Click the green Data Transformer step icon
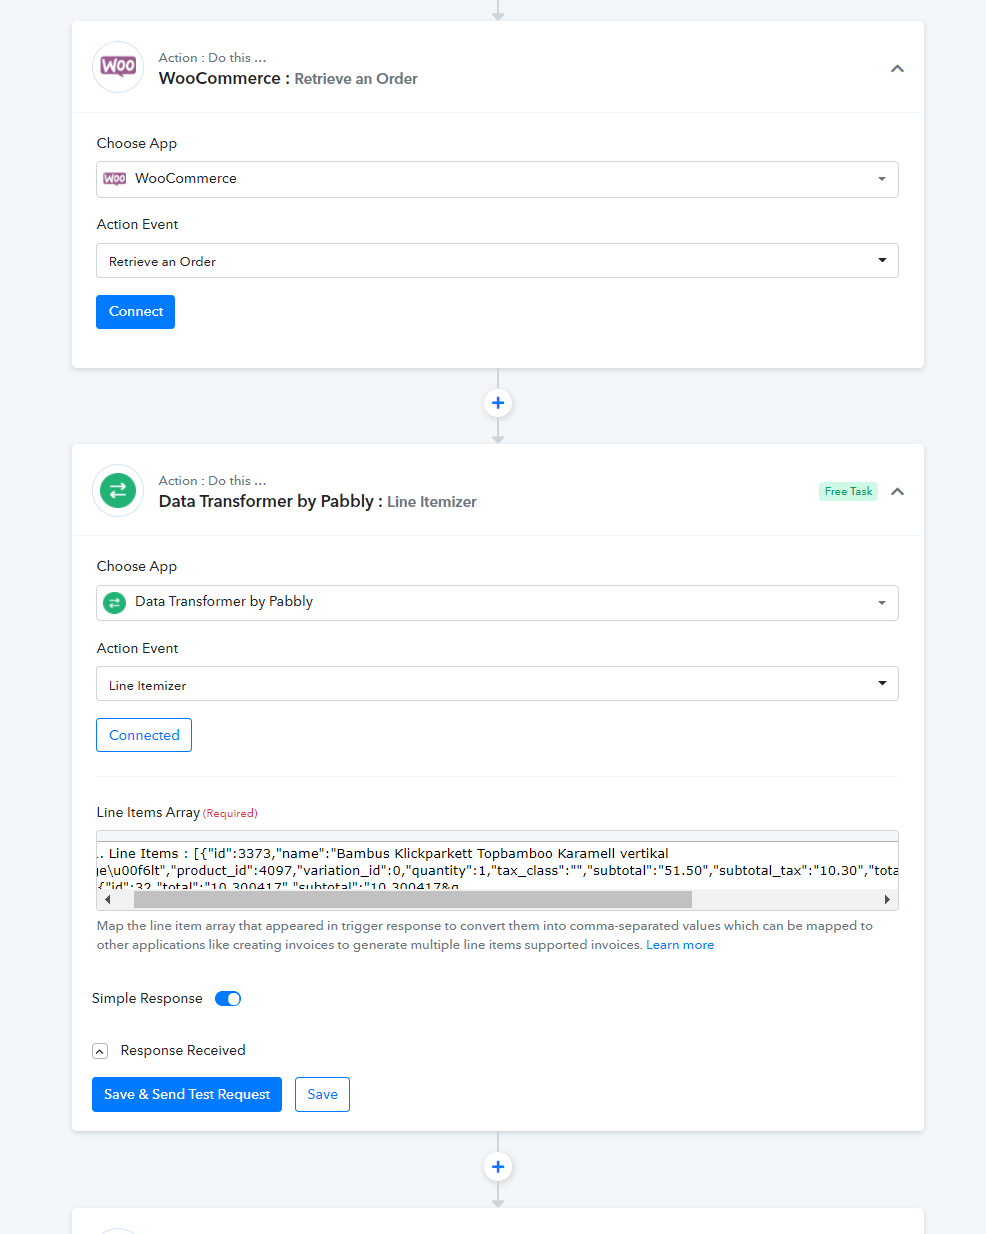This screenshot has height=1234, width=986. 118,490
